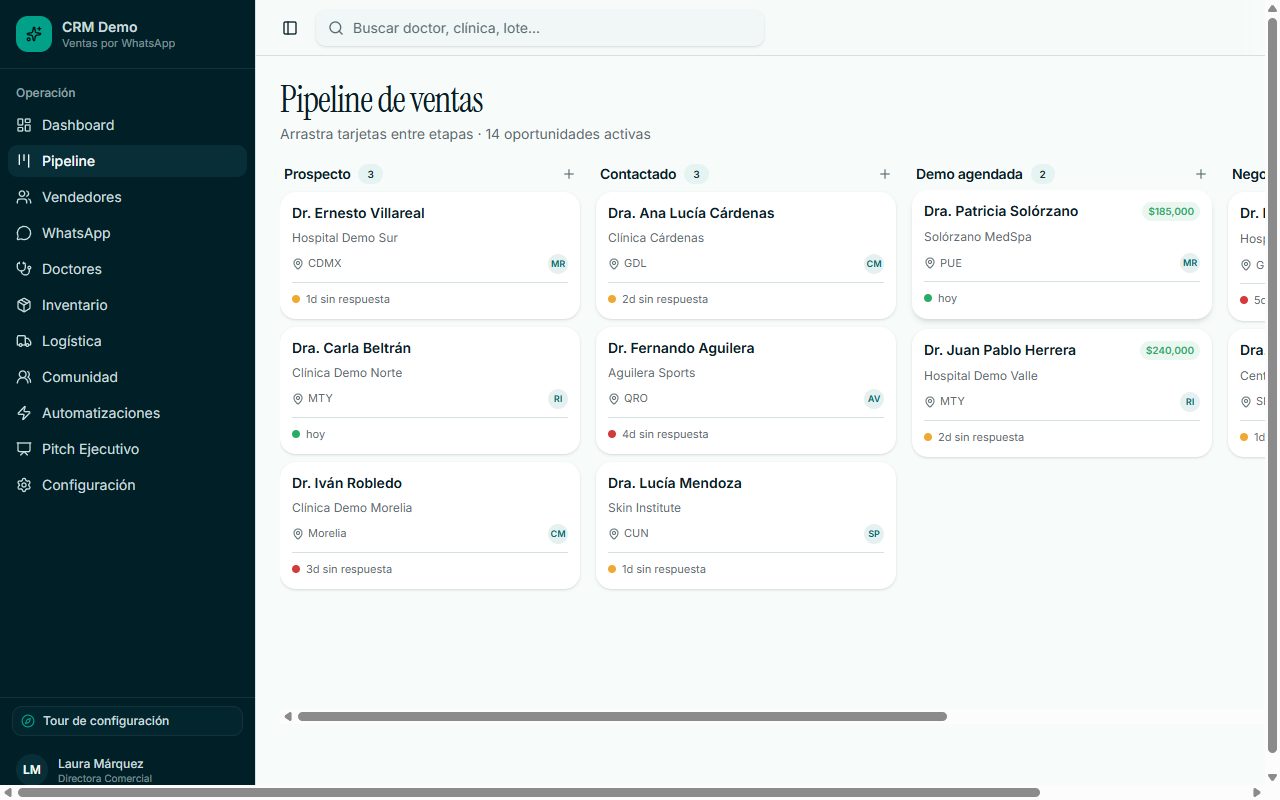Click RI avatar on Juan Pablo Herrera card
The width and height of the screenshot is (1280, 800).
pyautogui.click(x=1190, y=402)
